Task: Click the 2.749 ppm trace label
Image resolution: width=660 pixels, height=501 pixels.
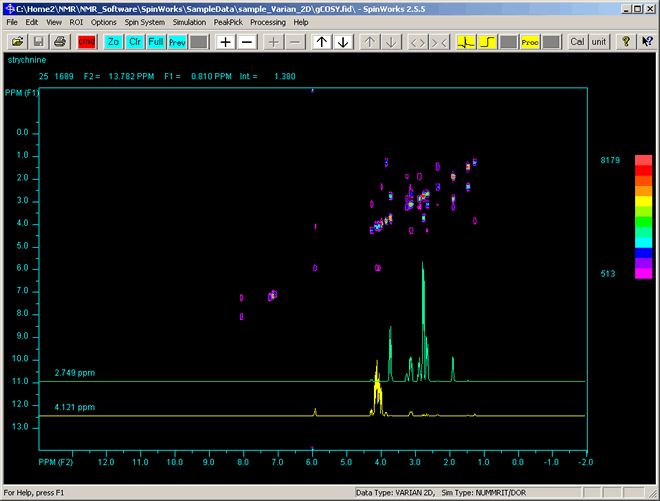Action: (75, 373)
